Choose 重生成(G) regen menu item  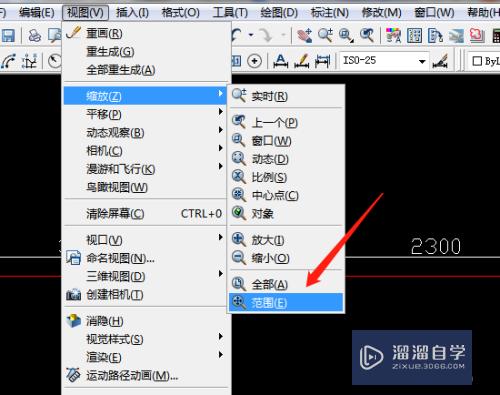(145, 52)
